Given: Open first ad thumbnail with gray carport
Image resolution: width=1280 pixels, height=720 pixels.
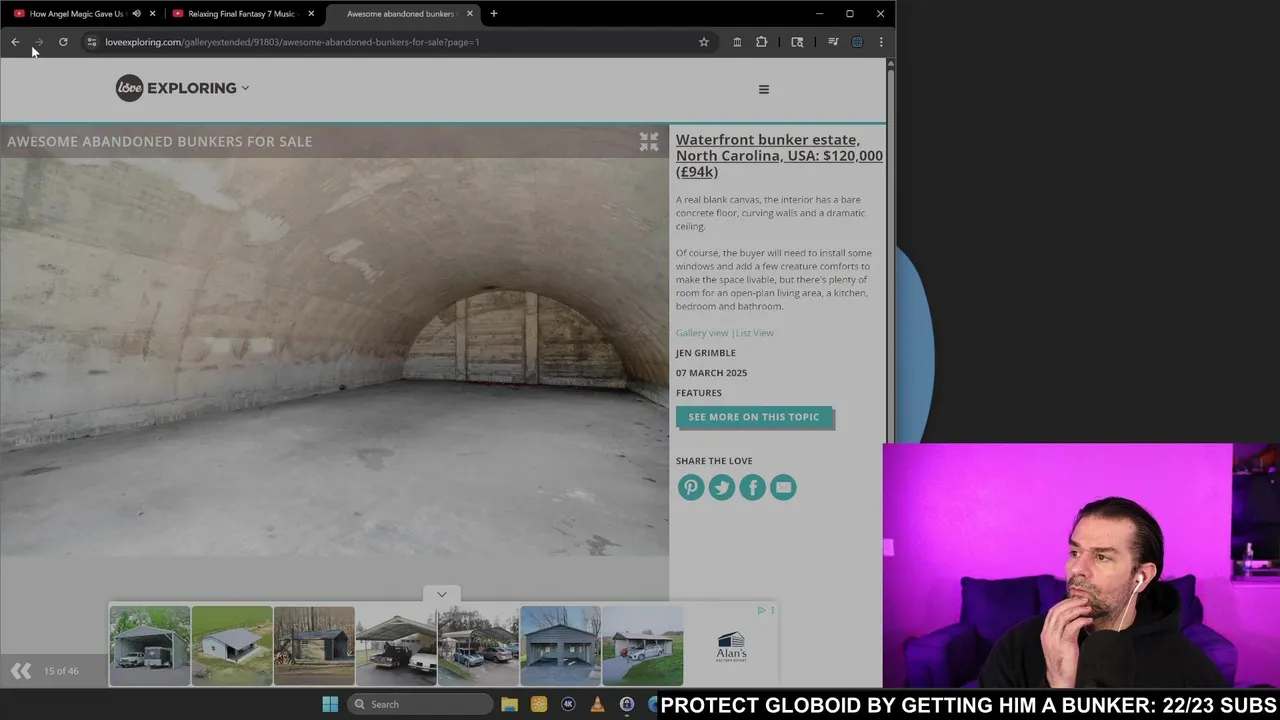Looking at the screenshot, I should pyautogui.click(x=149, y=646).
